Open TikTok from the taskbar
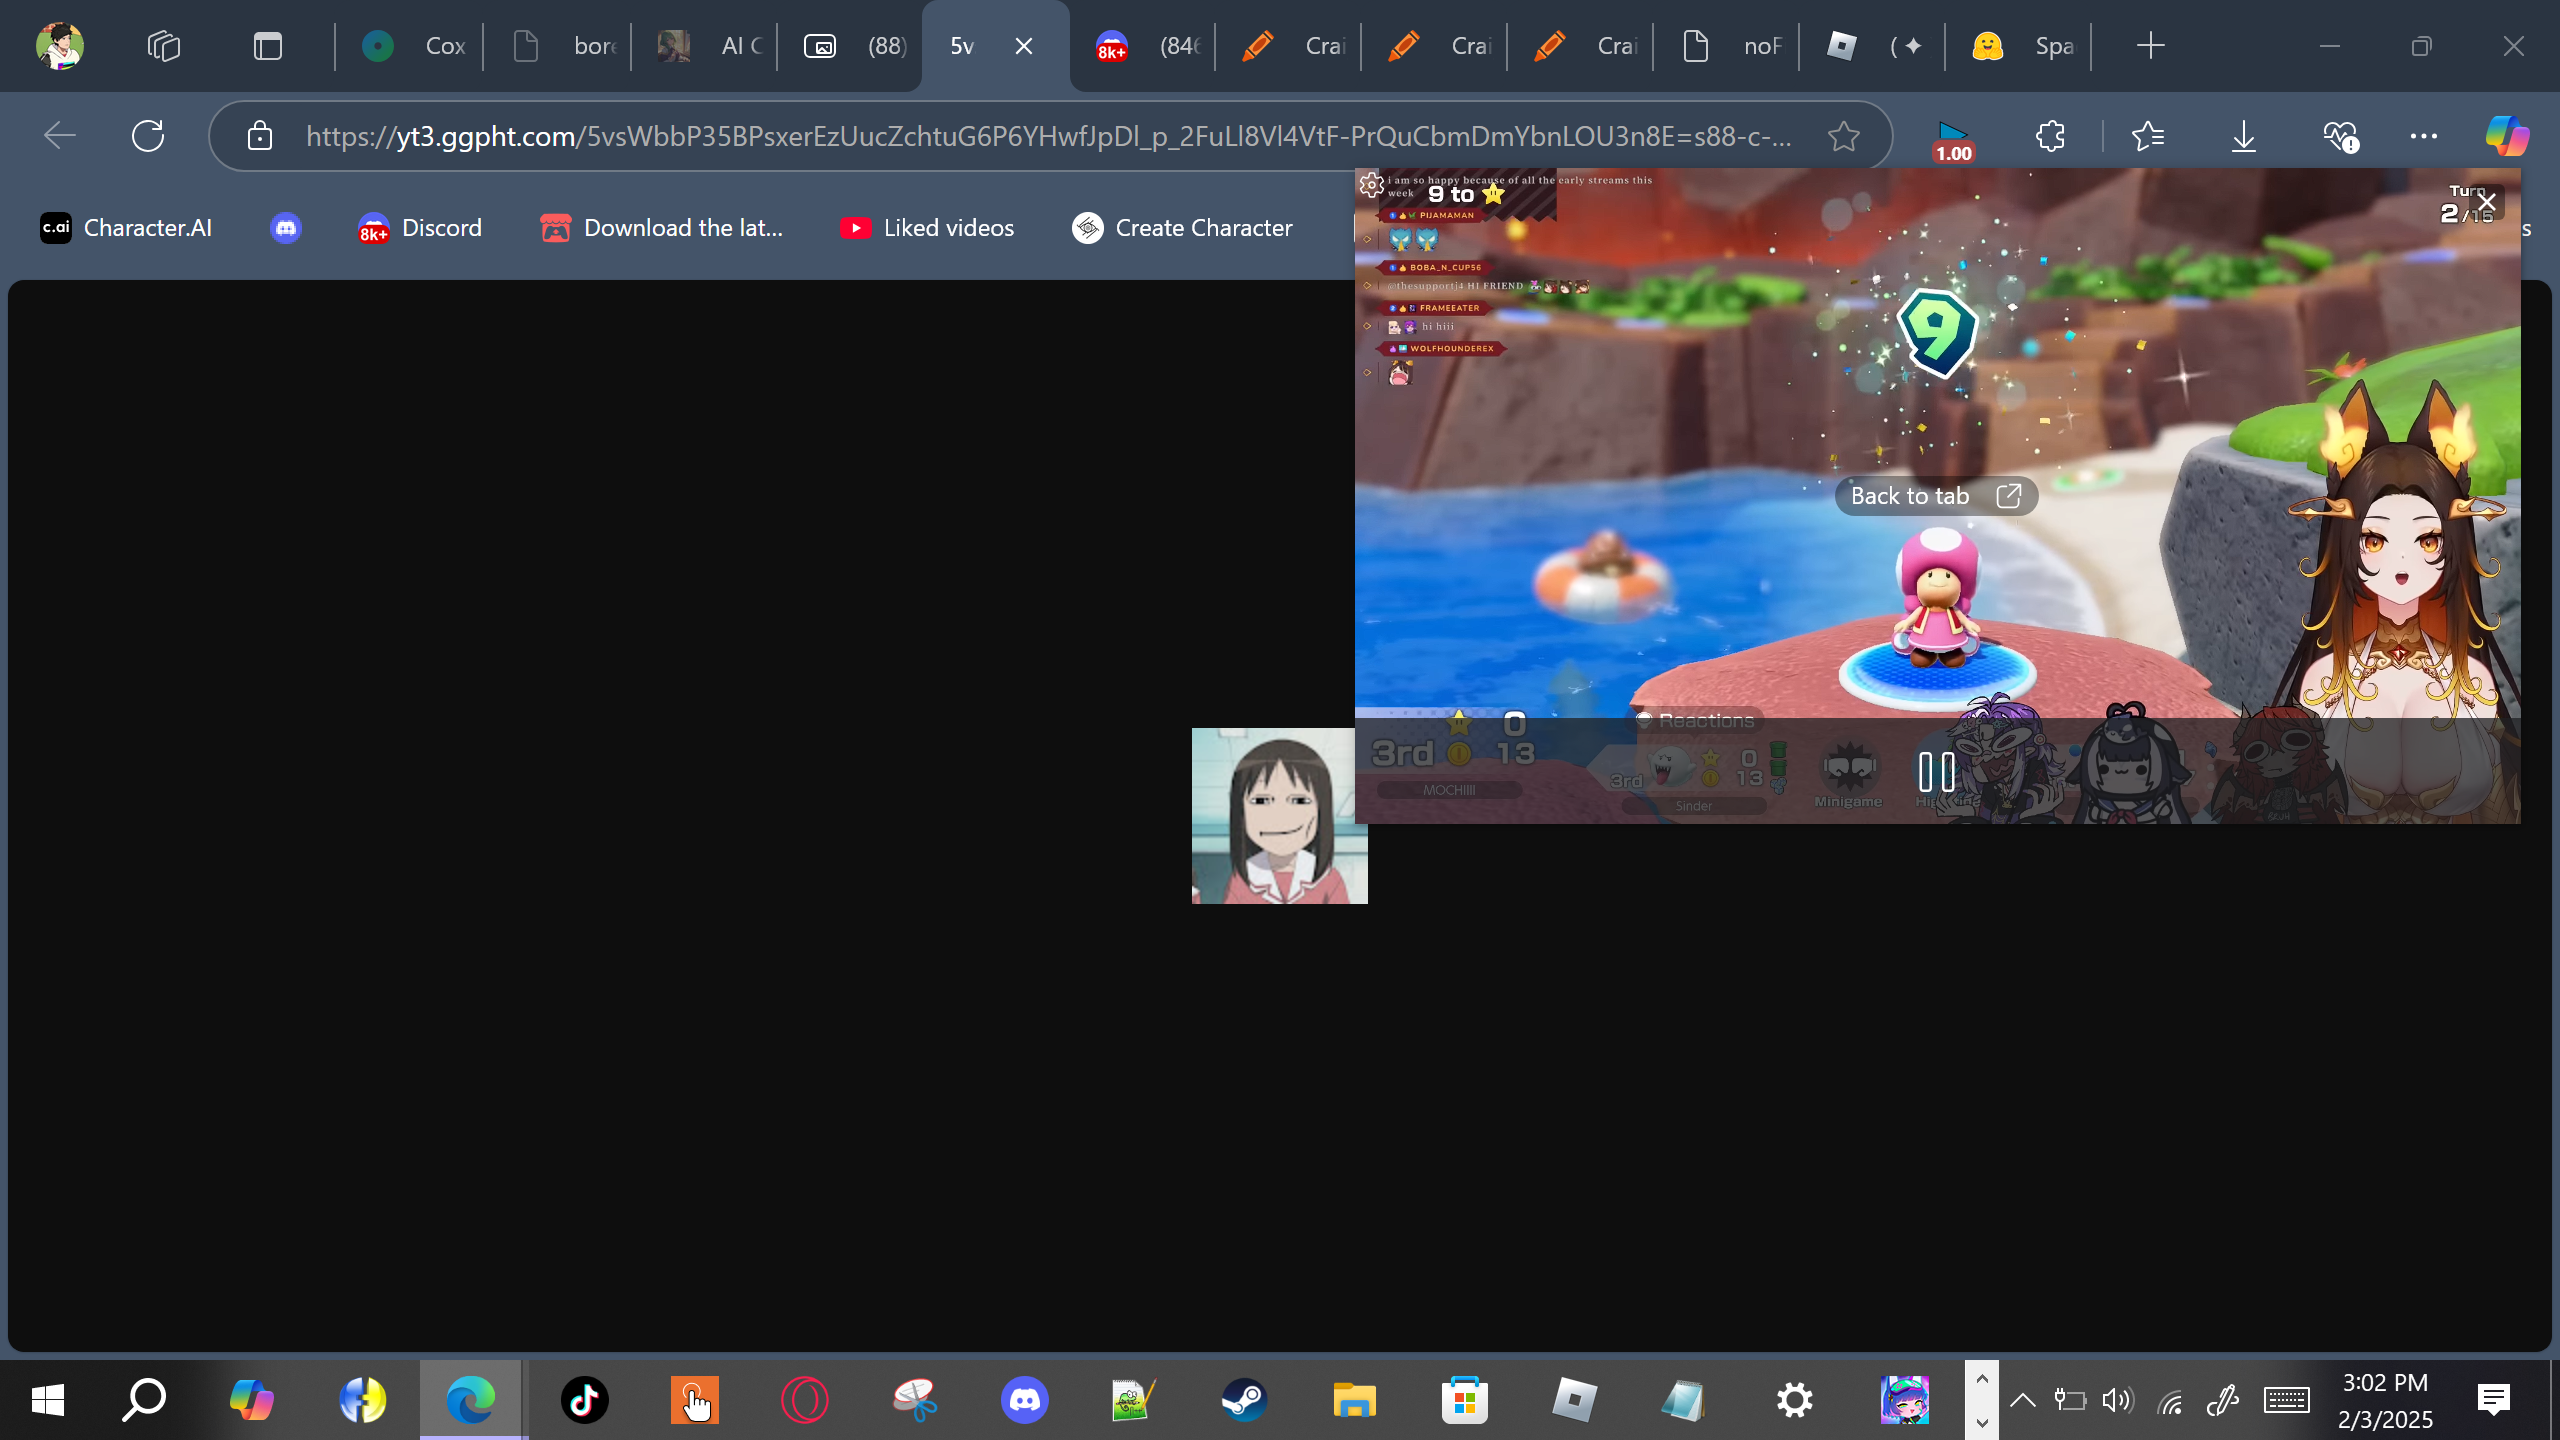 point(584,1400)
